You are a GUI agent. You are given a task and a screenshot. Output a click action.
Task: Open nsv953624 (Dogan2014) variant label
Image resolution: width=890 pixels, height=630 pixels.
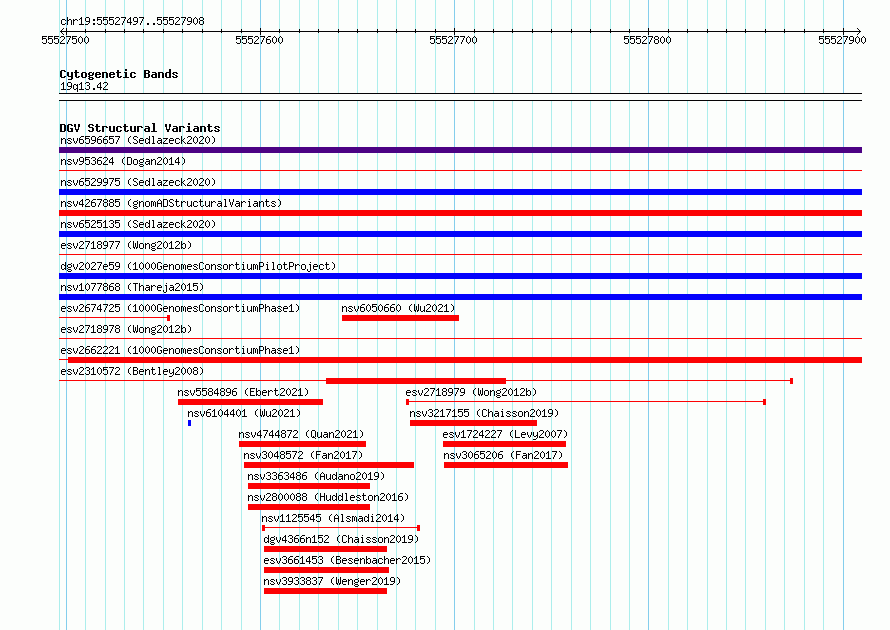(123, 161)
